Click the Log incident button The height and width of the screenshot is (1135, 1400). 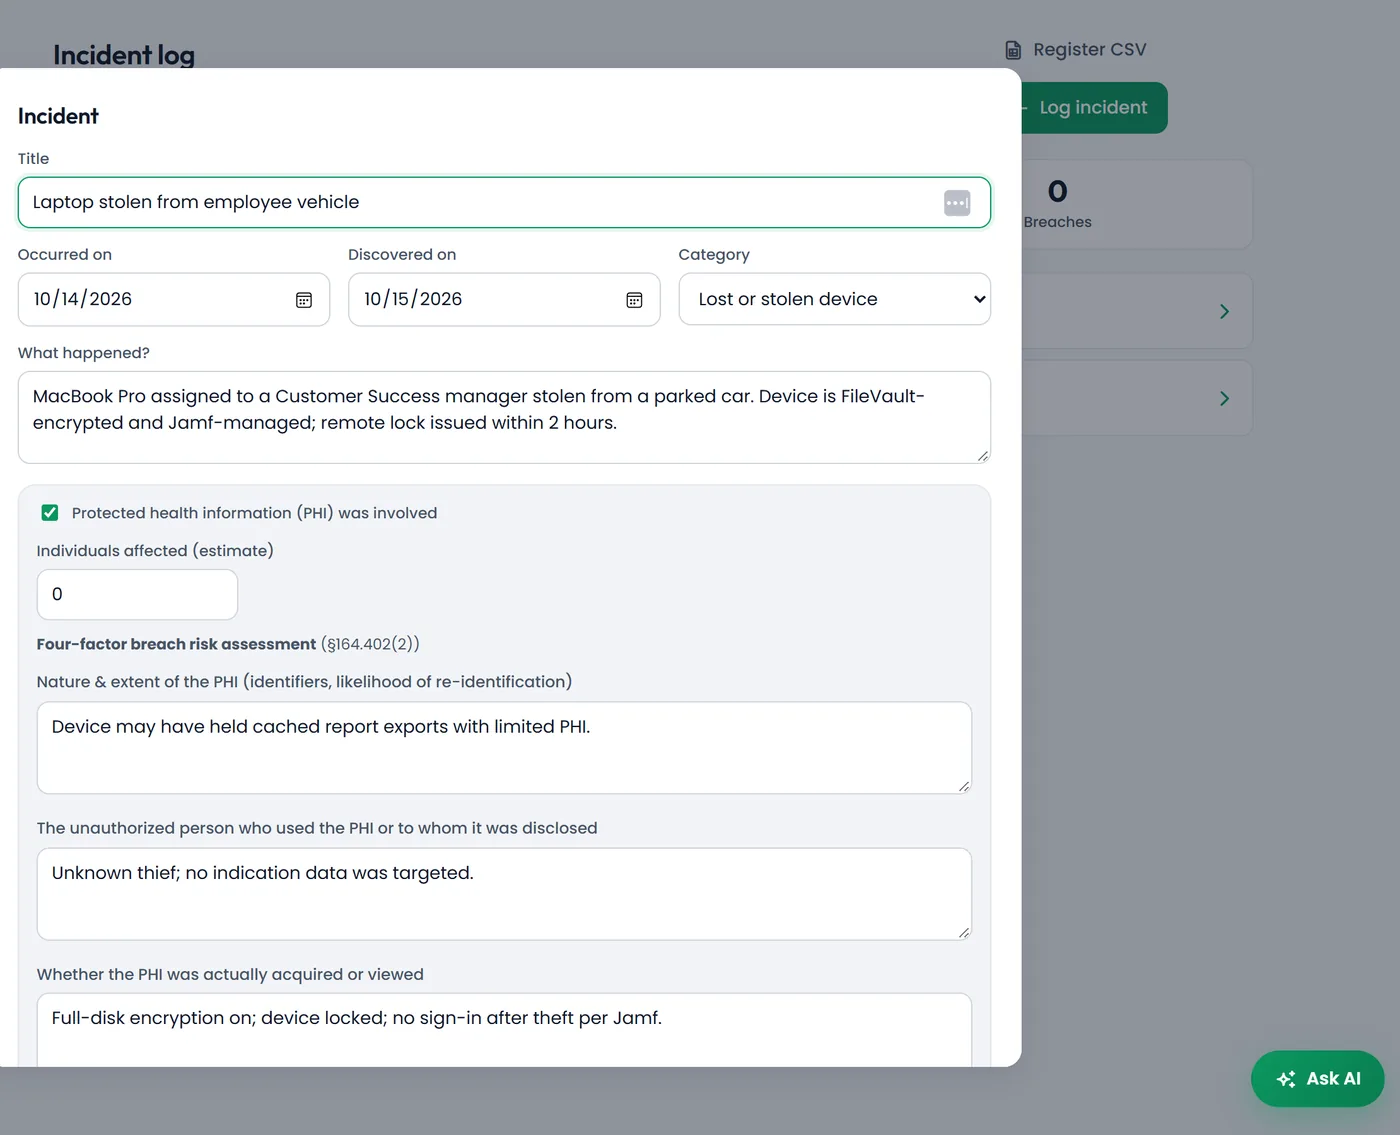pyautogui.click(x=1093, y=108)
